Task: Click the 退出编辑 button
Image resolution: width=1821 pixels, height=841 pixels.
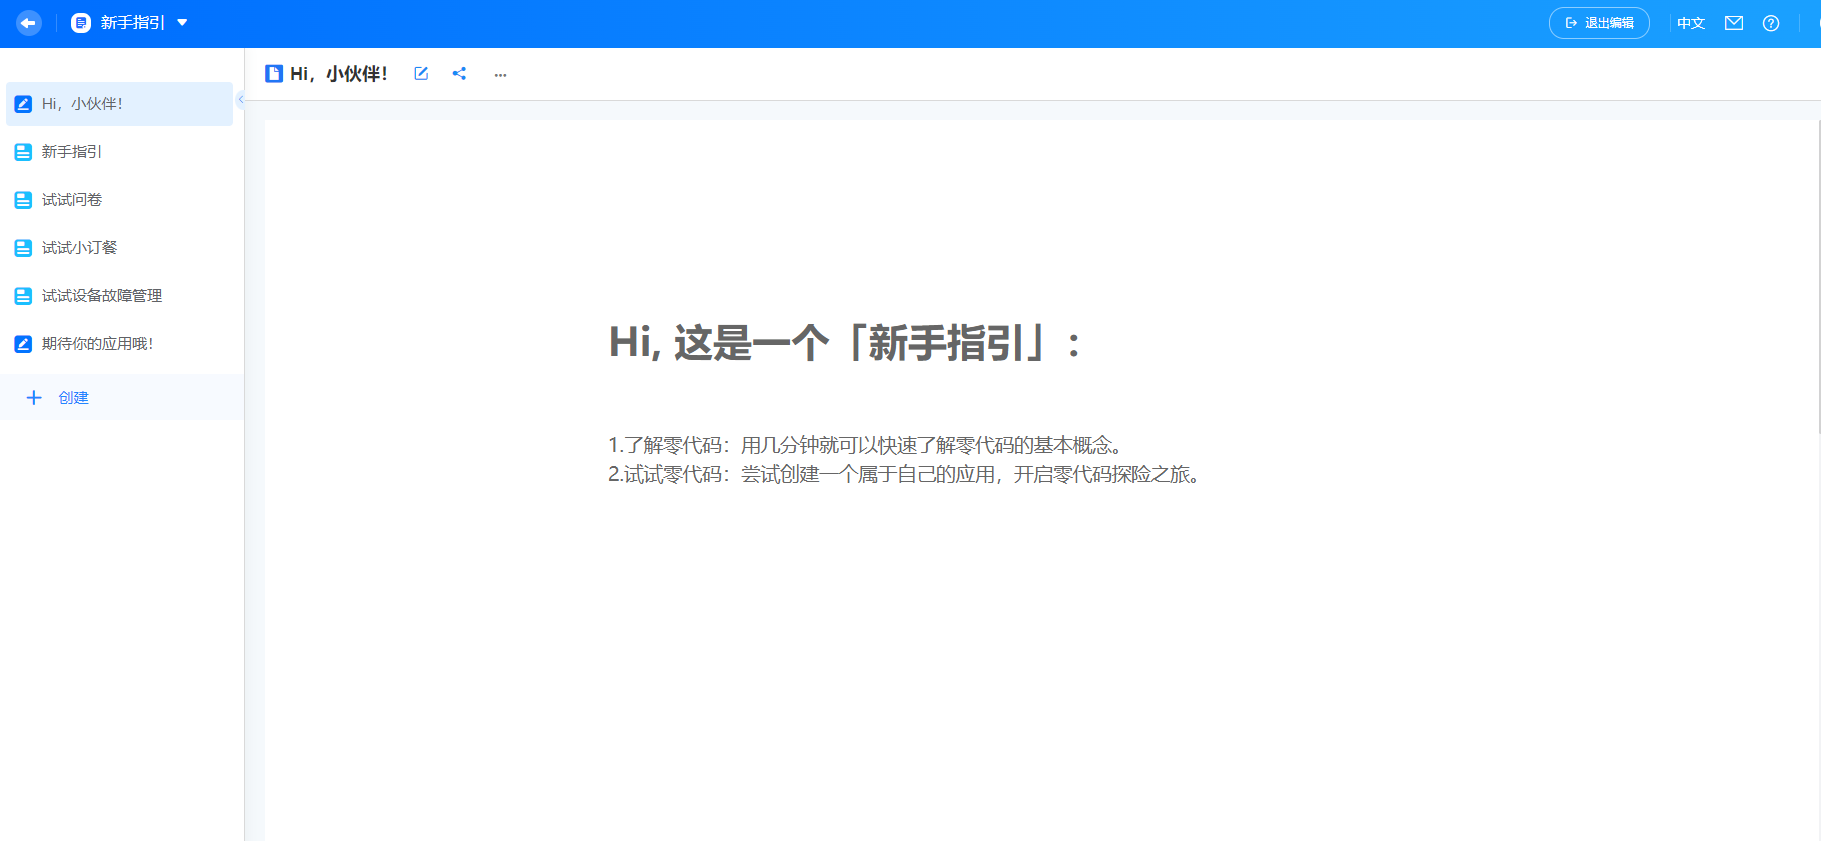Action: 1599,23
